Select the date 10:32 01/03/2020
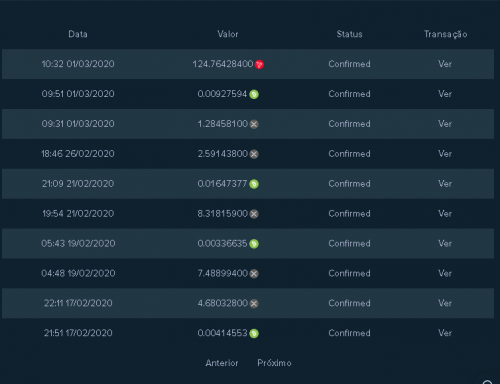Screen dimensions: 500x384 coord(78,64)
